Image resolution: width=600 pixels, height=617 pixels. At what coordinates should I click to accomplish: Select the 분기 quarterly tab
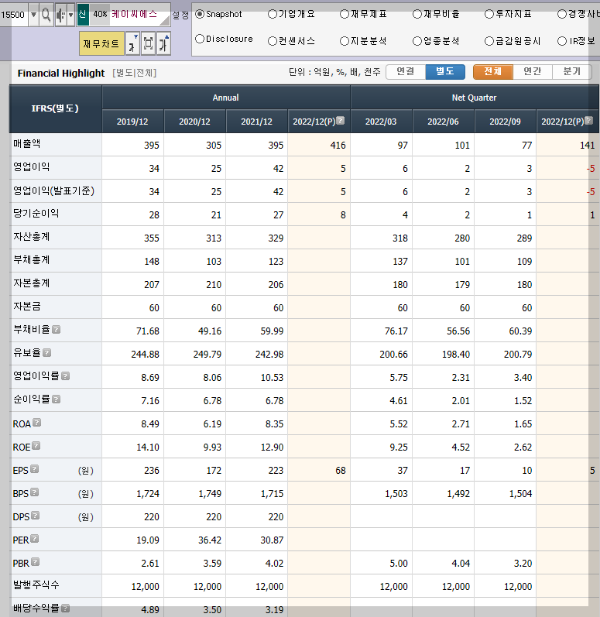572,72
